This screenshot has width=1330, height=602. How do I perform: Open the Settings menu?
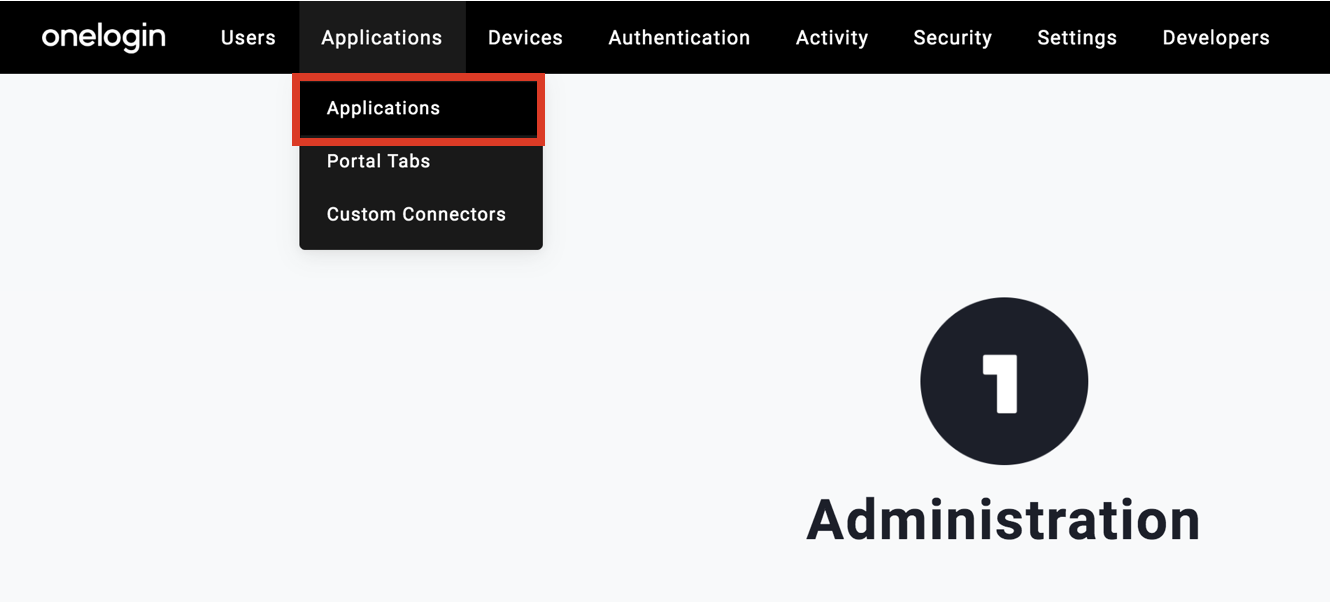pos(1077,38)
